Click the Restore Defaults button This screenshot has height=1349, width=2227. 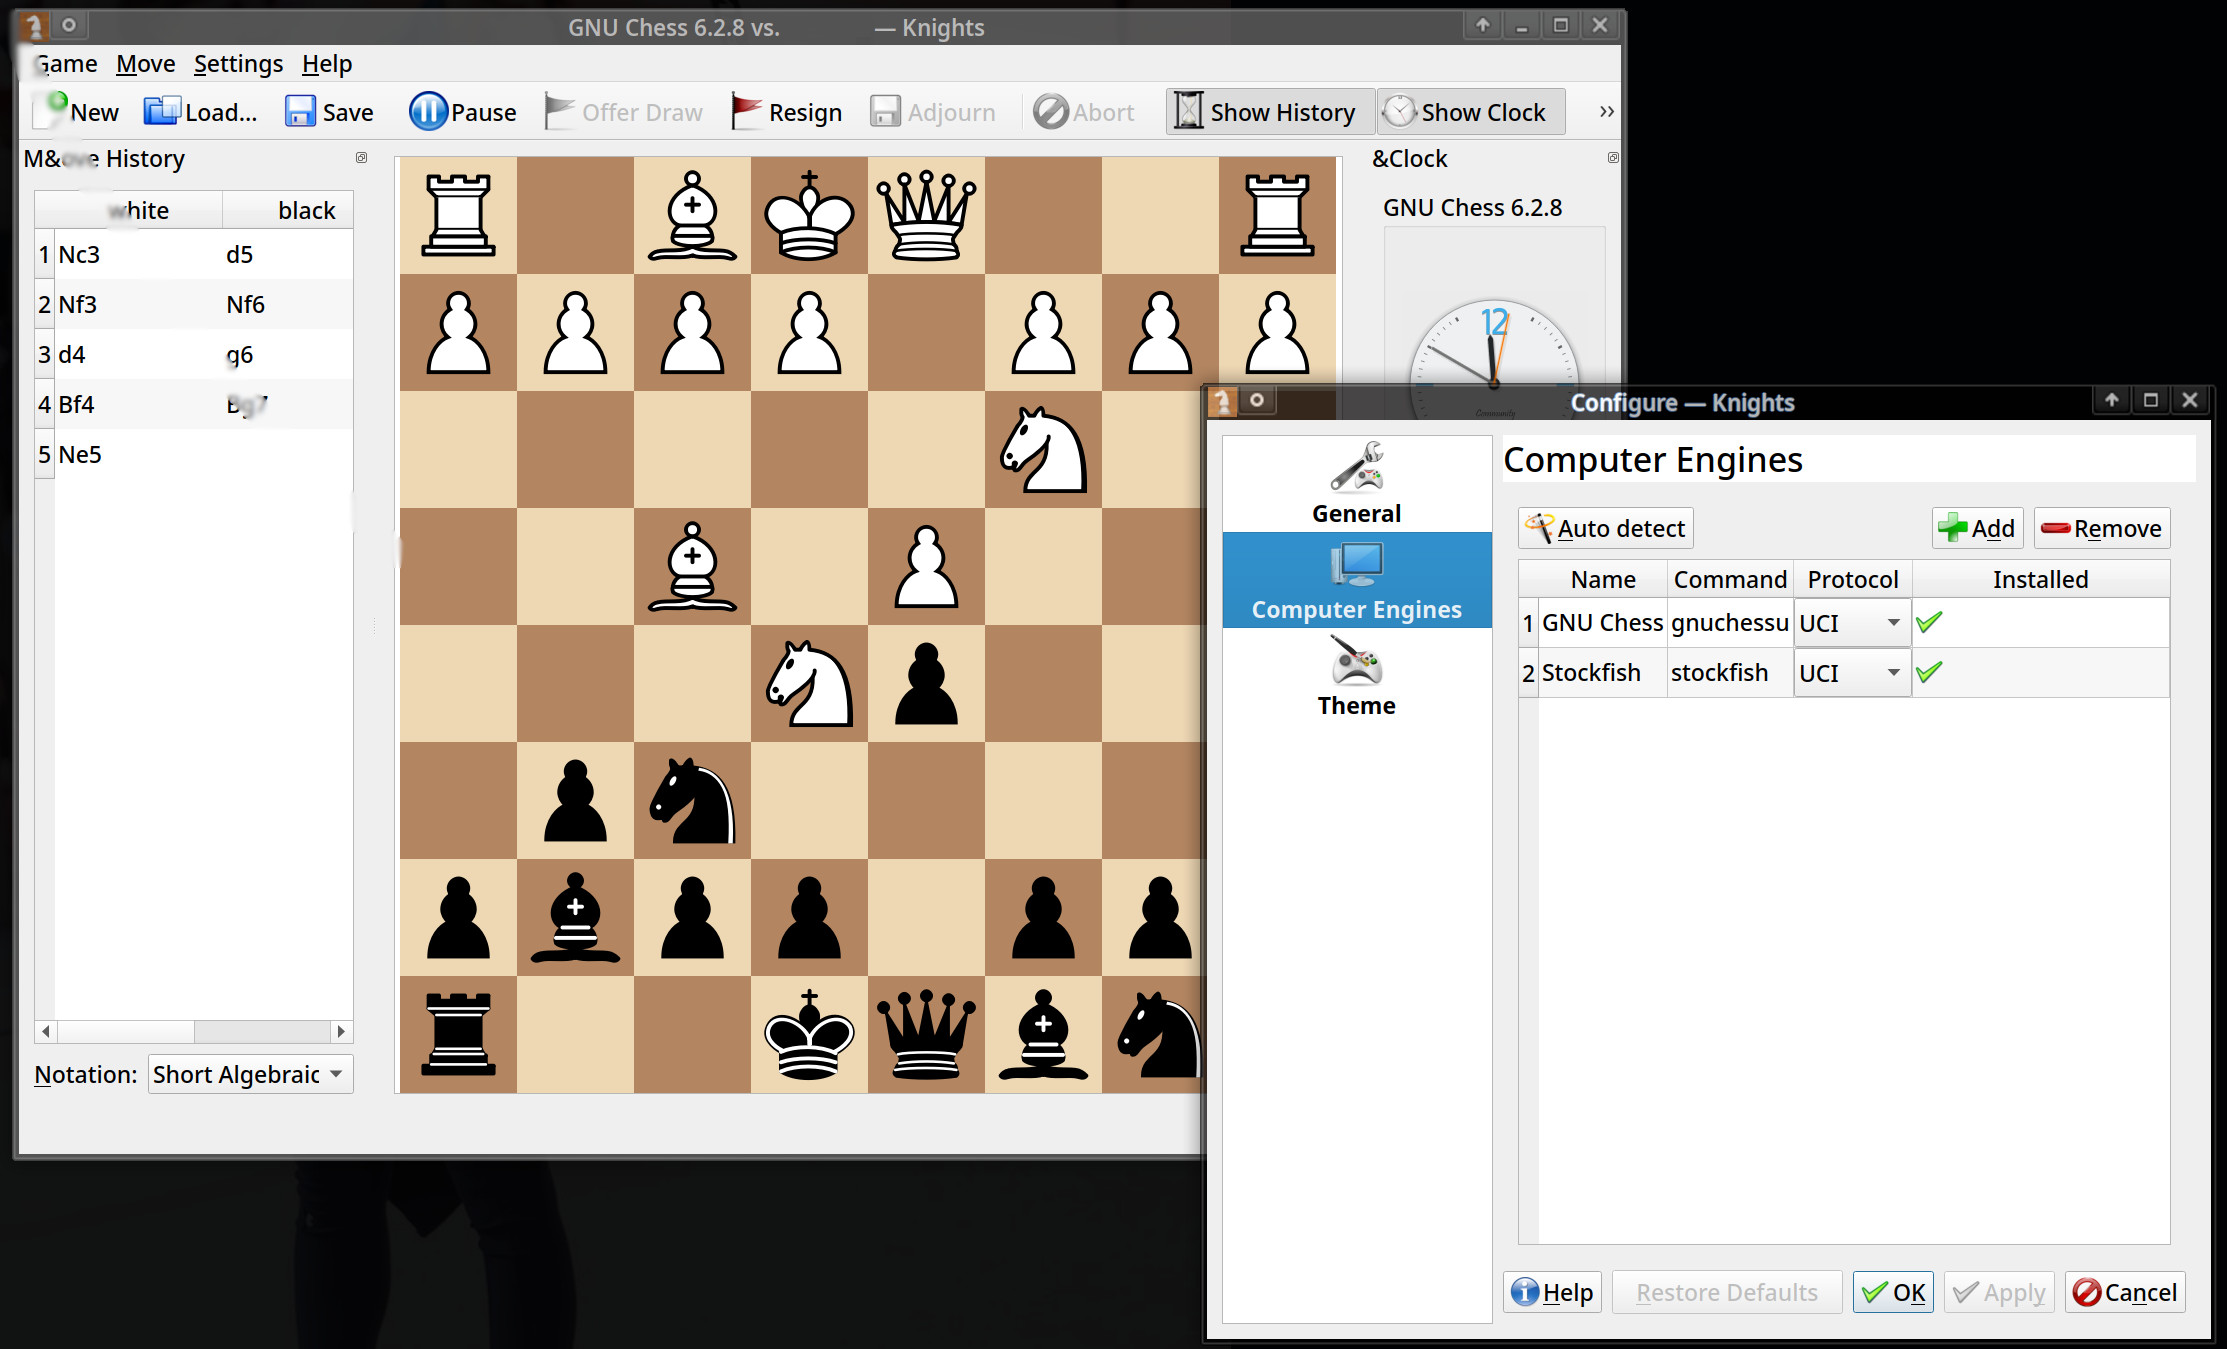[1726, 1290]
